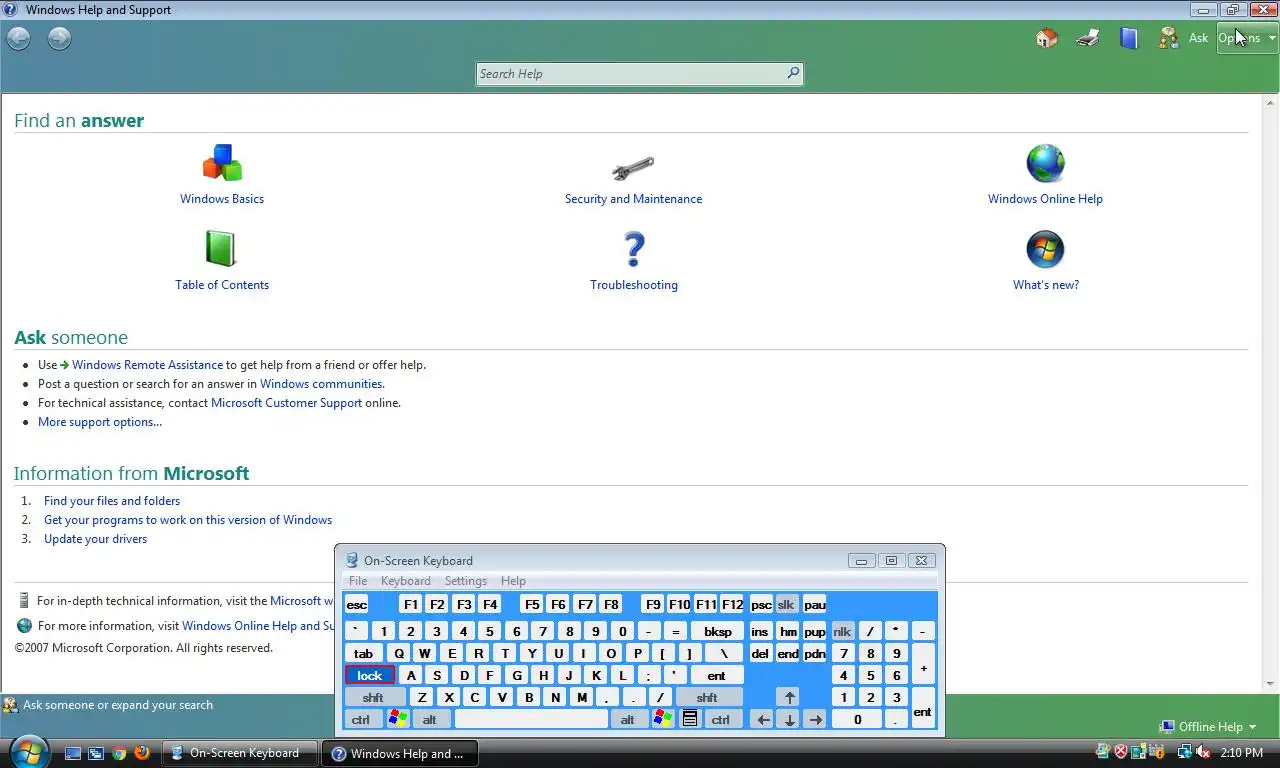Image resolution: width=1280 pixels, height=768 pixels.
Task: Click the volume muted tray icon
Action: (1202, 753)
